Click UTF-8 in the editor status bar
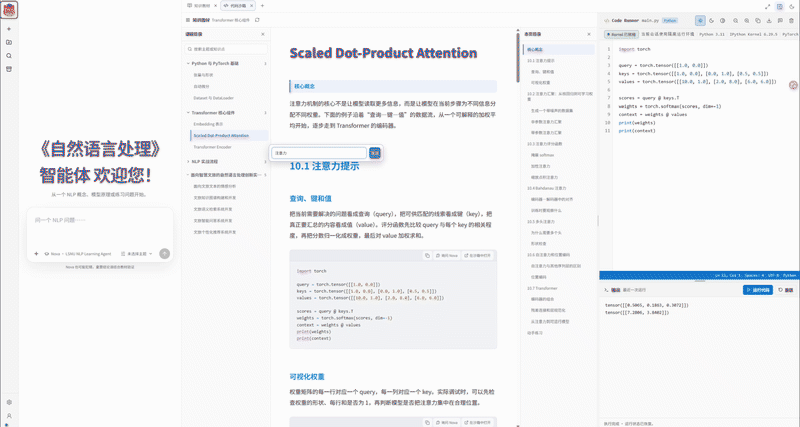This screenshot has width=800, height=427. click(x=773, y=275)
